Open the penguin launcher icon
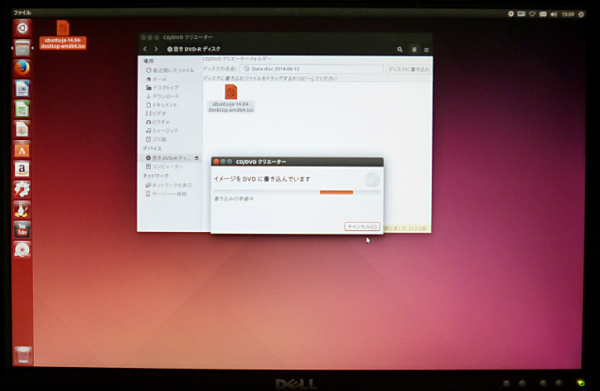The height and width of the screenshot is (391, 600). click(22, 210)
